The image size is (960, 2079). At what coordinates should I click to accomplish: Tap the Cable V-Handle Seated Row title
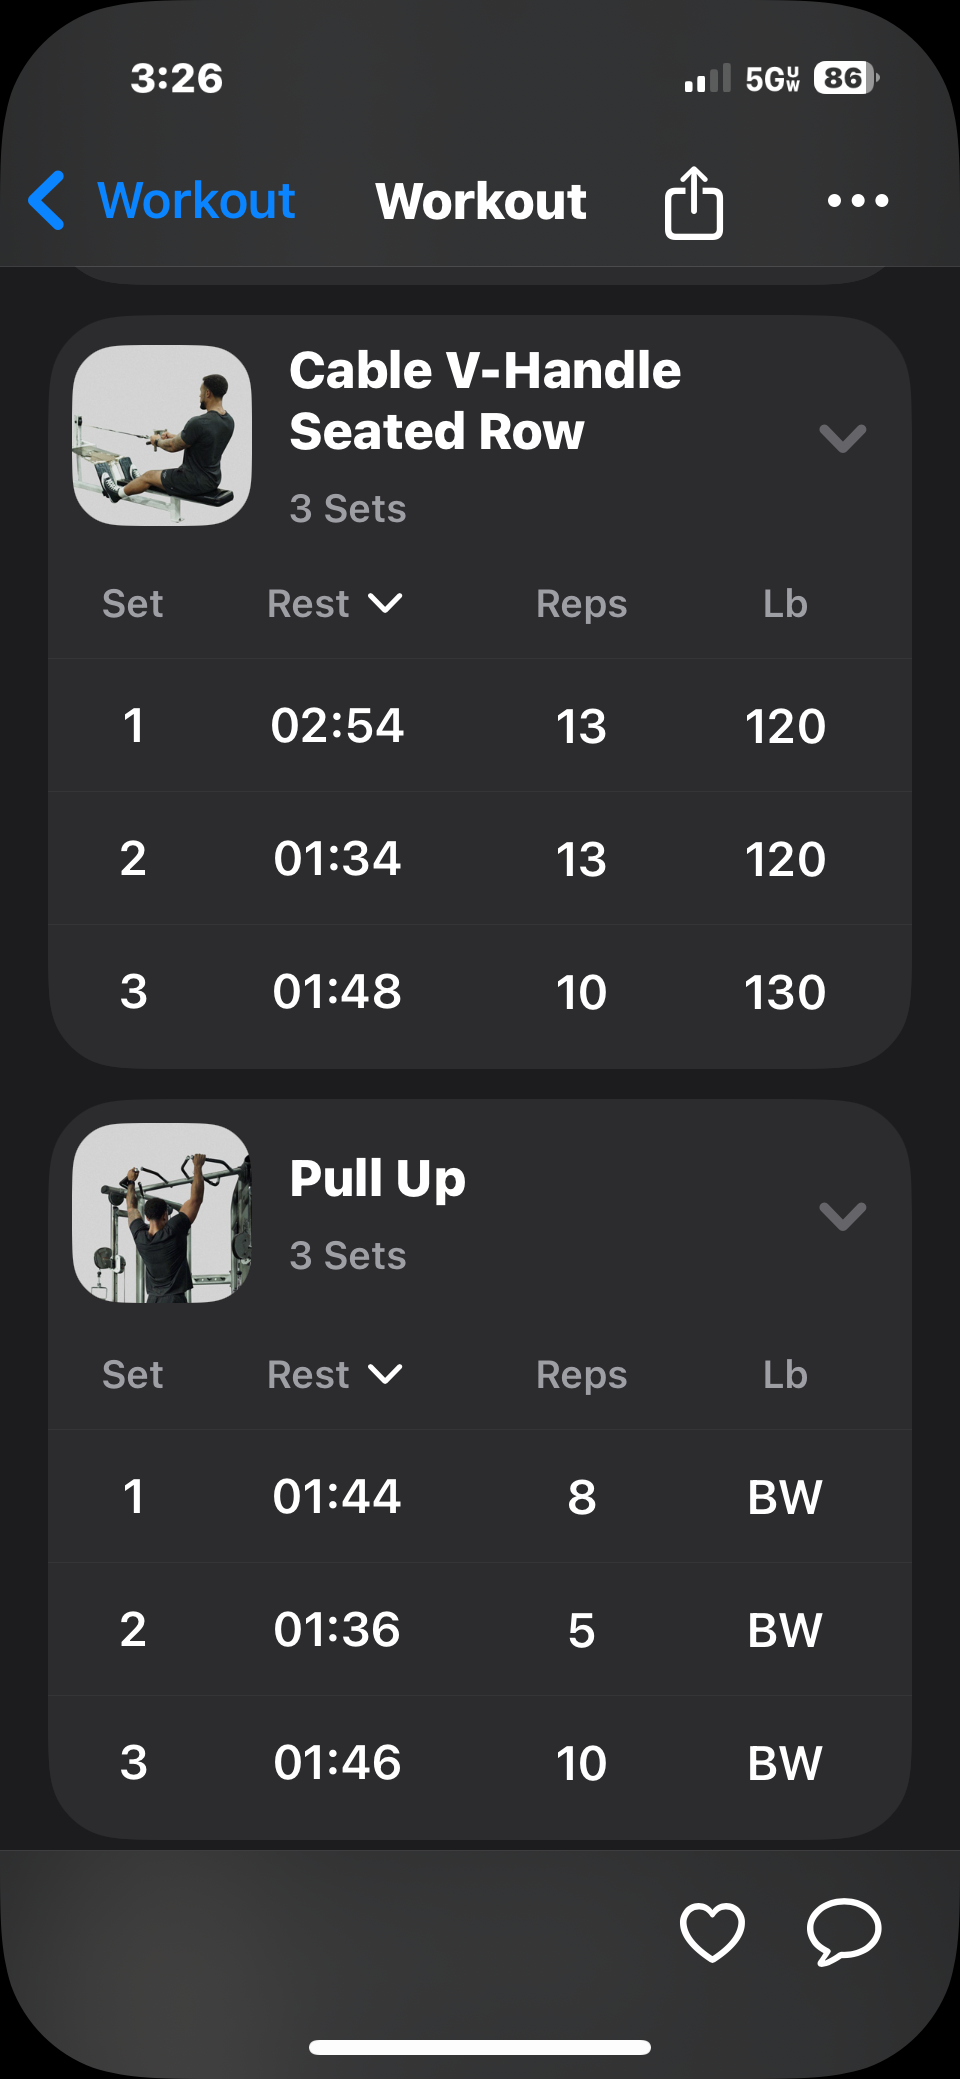(x=485, y=400)
